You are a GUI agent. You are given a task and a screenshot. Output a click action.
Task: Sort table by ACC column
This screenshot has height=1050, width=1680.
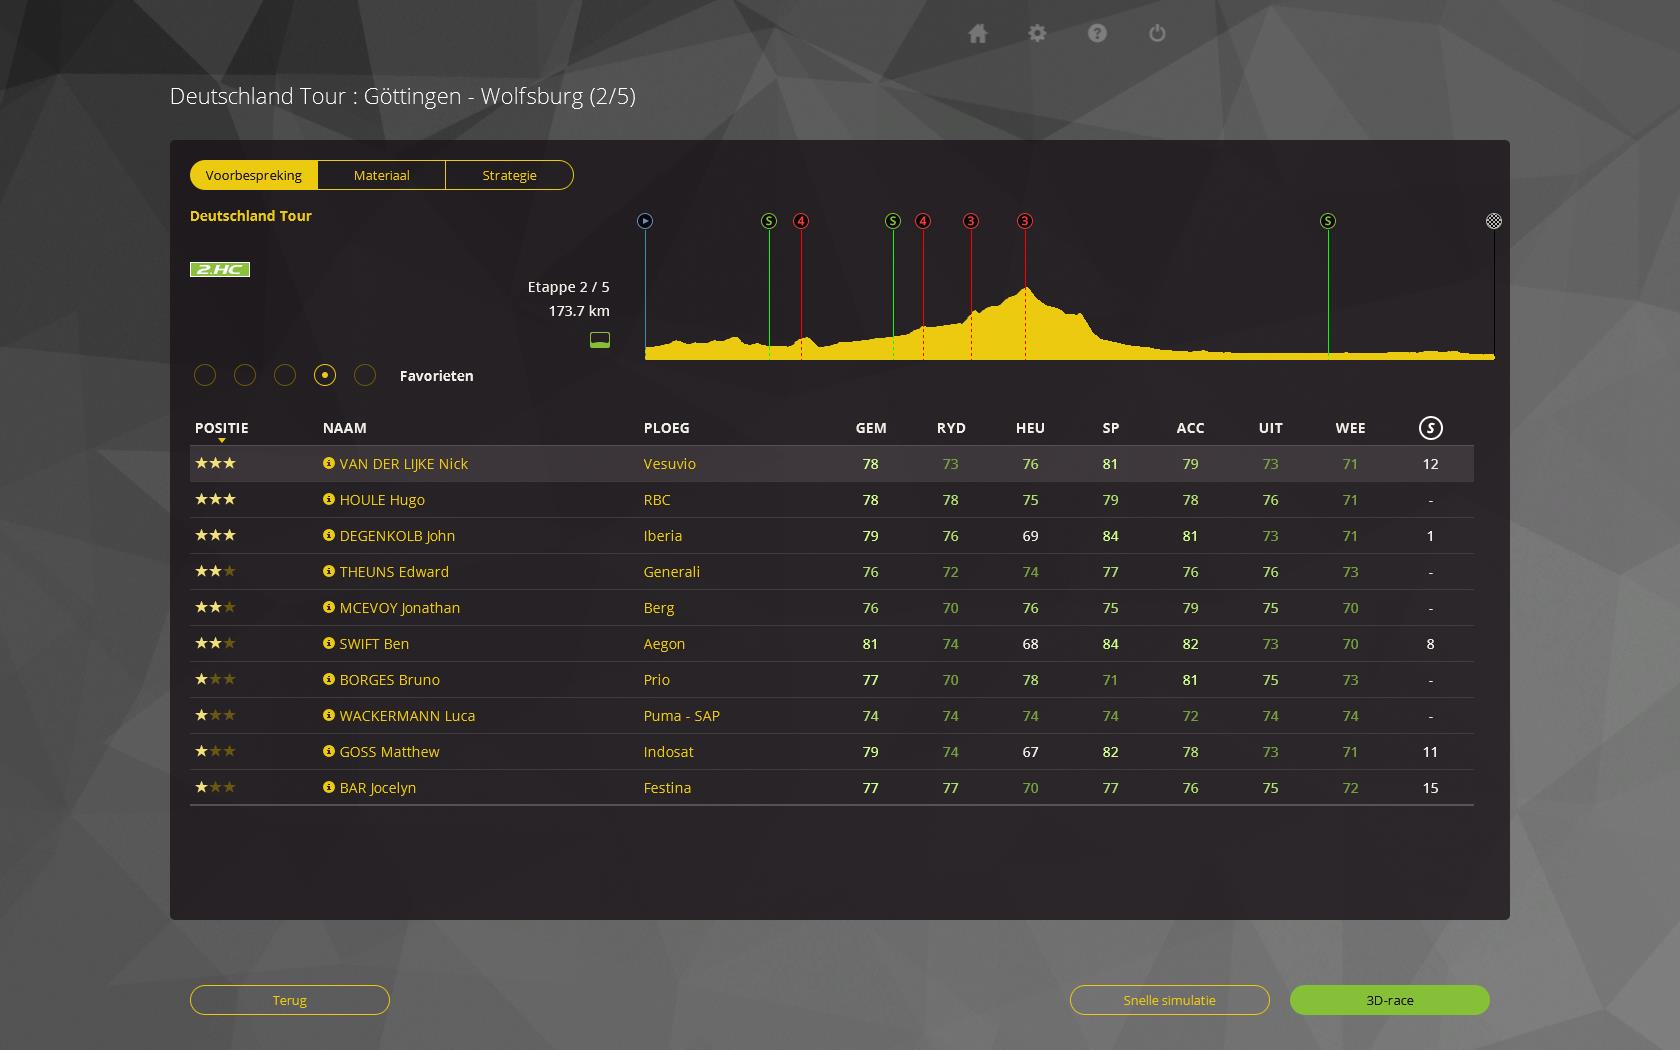1190,428
